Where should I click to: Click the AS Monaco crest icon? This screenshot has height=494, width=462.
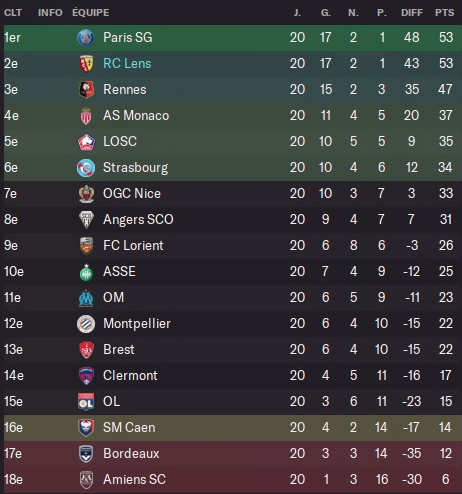coord(86,116)
